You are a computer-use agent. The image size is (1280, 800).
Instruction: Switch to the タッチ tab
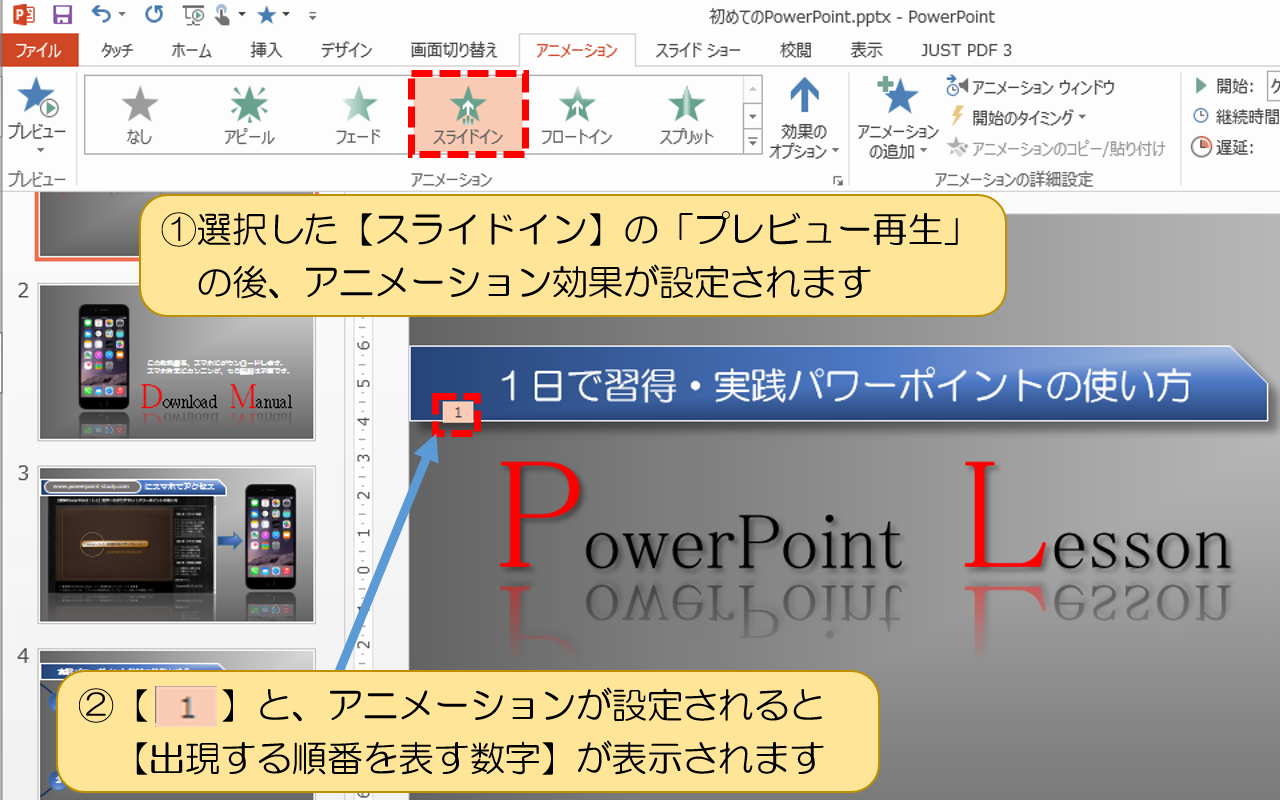[x=117, y=50]
